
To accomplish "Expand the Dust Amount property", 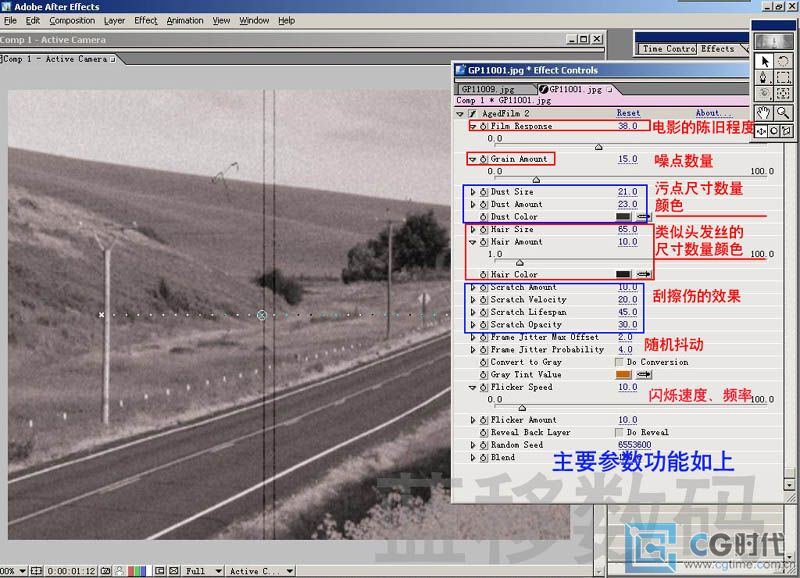I will [473, 205].
